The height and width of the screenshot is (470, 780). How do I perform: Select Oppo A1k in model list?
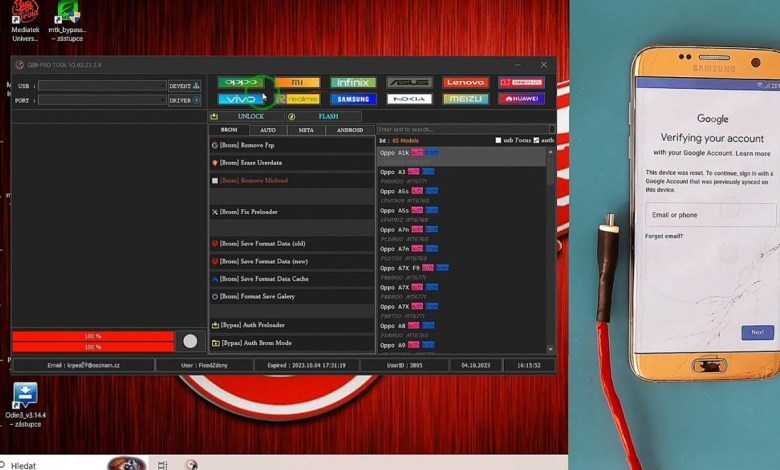point(462,156)
